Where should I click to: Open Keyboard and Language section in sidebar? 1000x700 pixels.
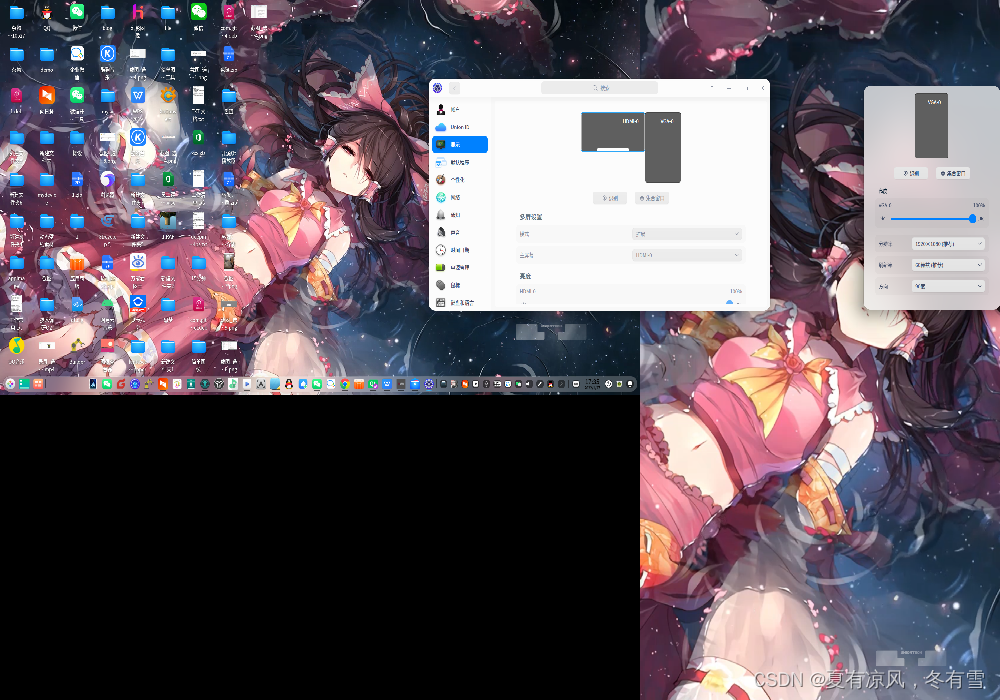click(x=460, y=303)
